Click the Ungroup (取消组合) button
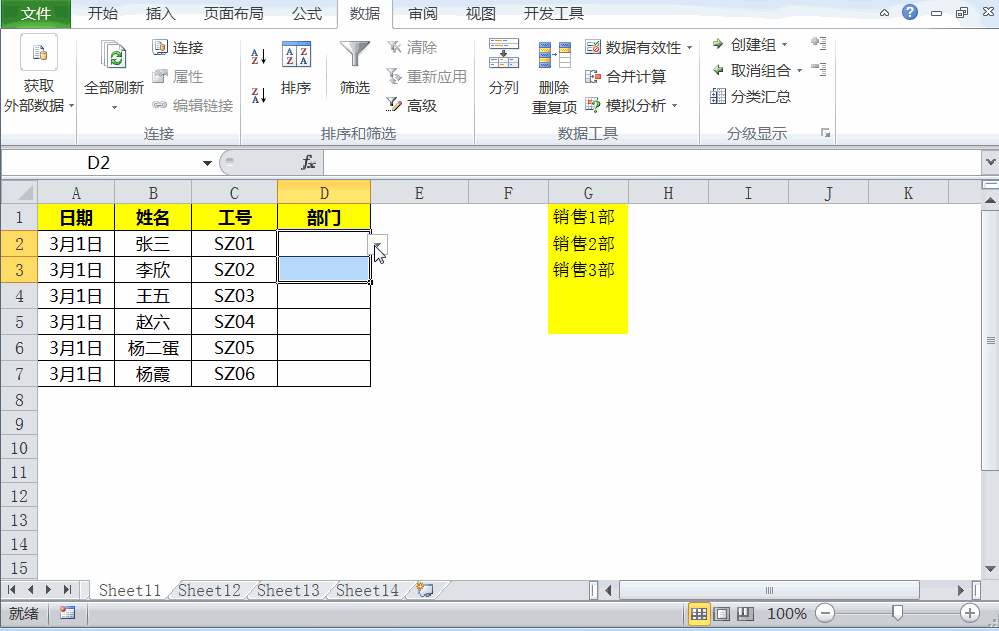The height and width of the screenshot is (631, 999). 752,70
